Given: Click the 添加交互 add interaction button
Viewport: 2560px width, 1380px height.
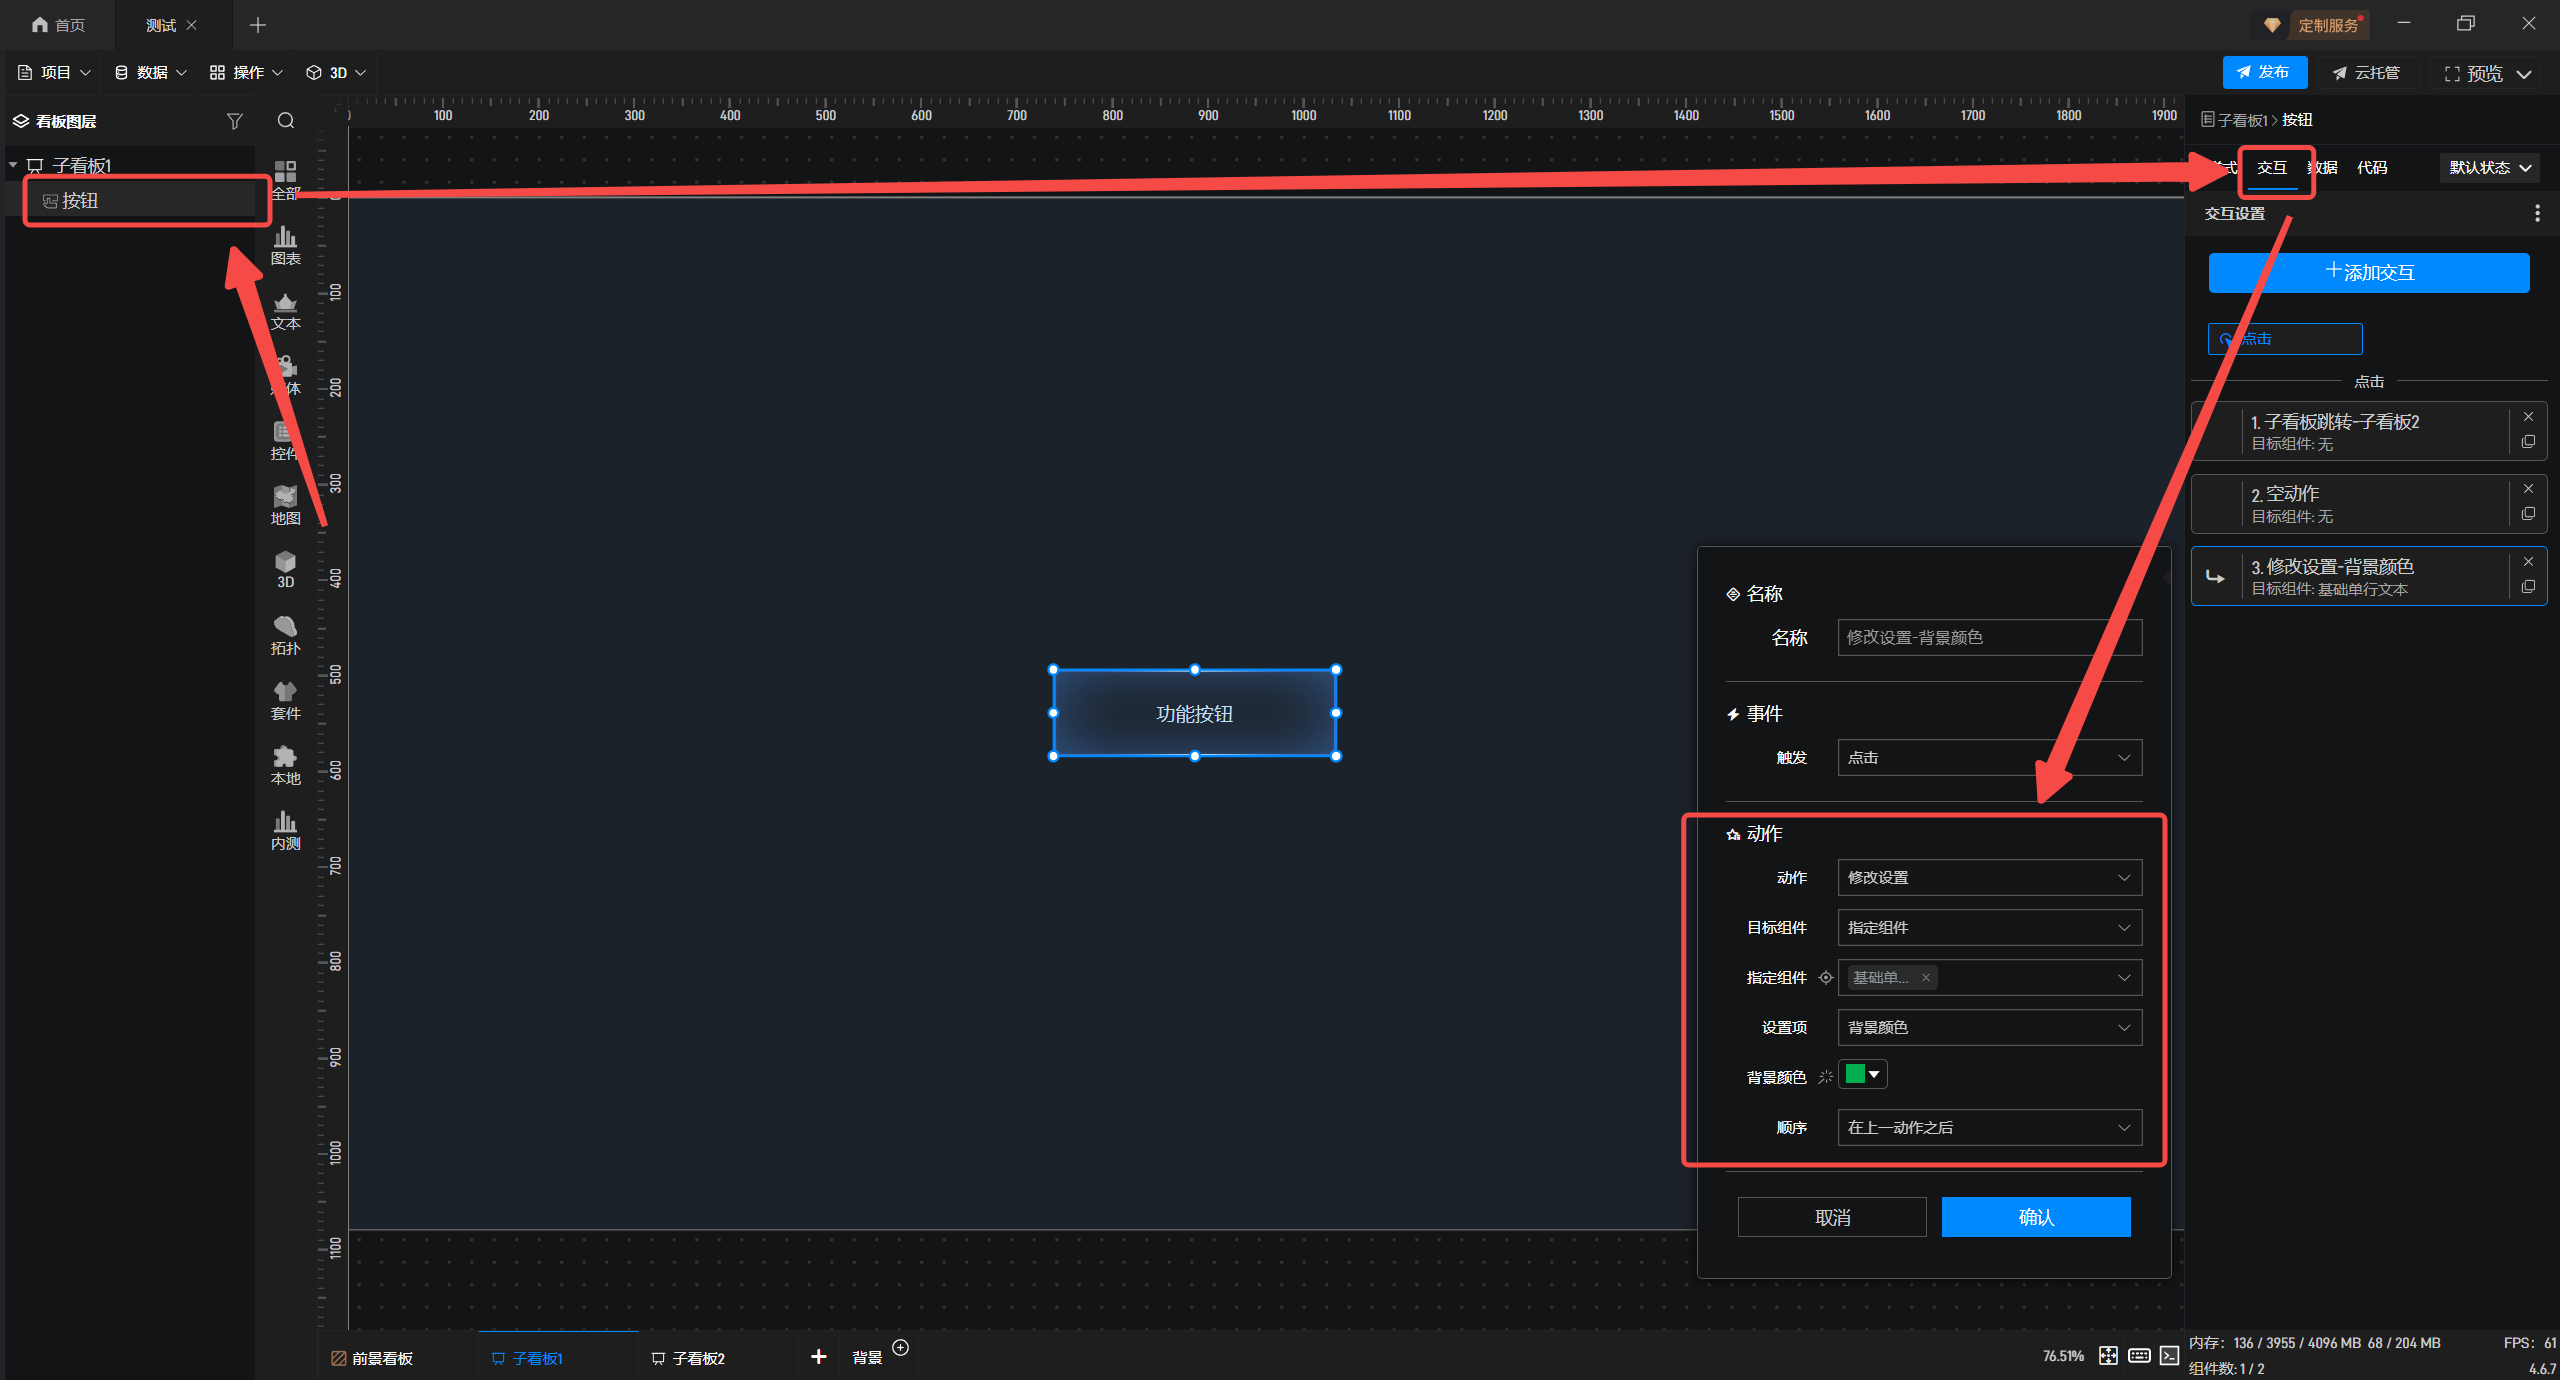Looking at the screenshot, I should point(2368,273).
